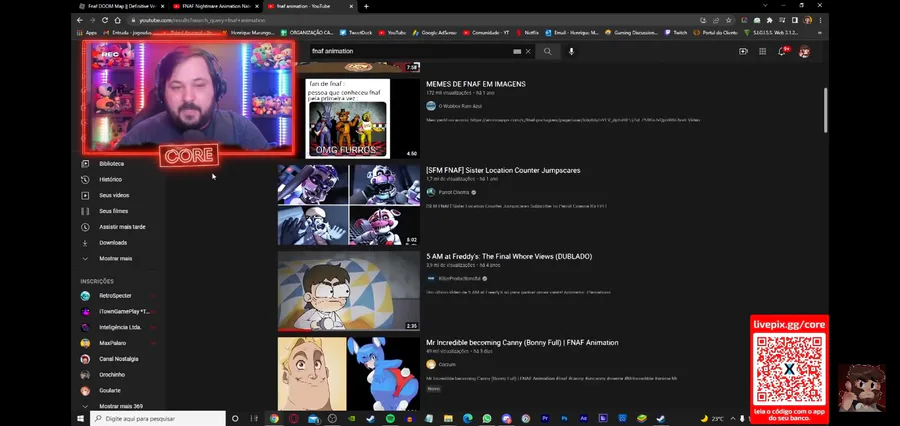Open video title MEMES DE FNAF EM IMAGENS
The width and height of the screenshot is (900, 426).
point(475,84)
